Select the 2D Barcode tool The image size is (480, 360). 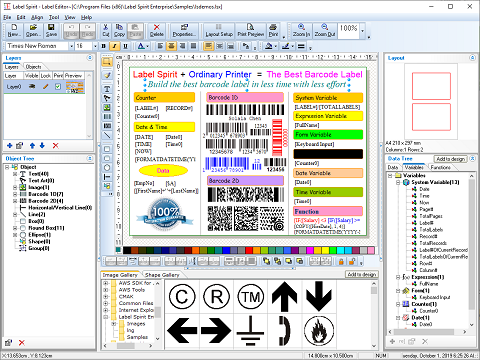coord(107,126)
